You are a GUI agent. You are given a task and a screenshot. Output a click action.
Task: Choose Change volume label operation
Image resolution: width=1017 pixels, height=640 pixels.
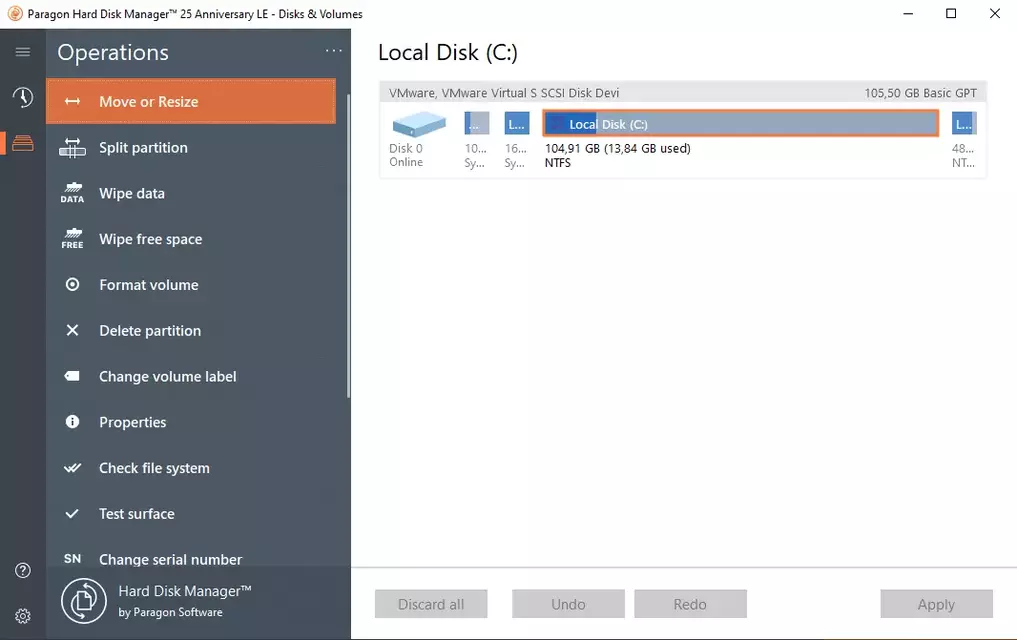coord(191,376)
